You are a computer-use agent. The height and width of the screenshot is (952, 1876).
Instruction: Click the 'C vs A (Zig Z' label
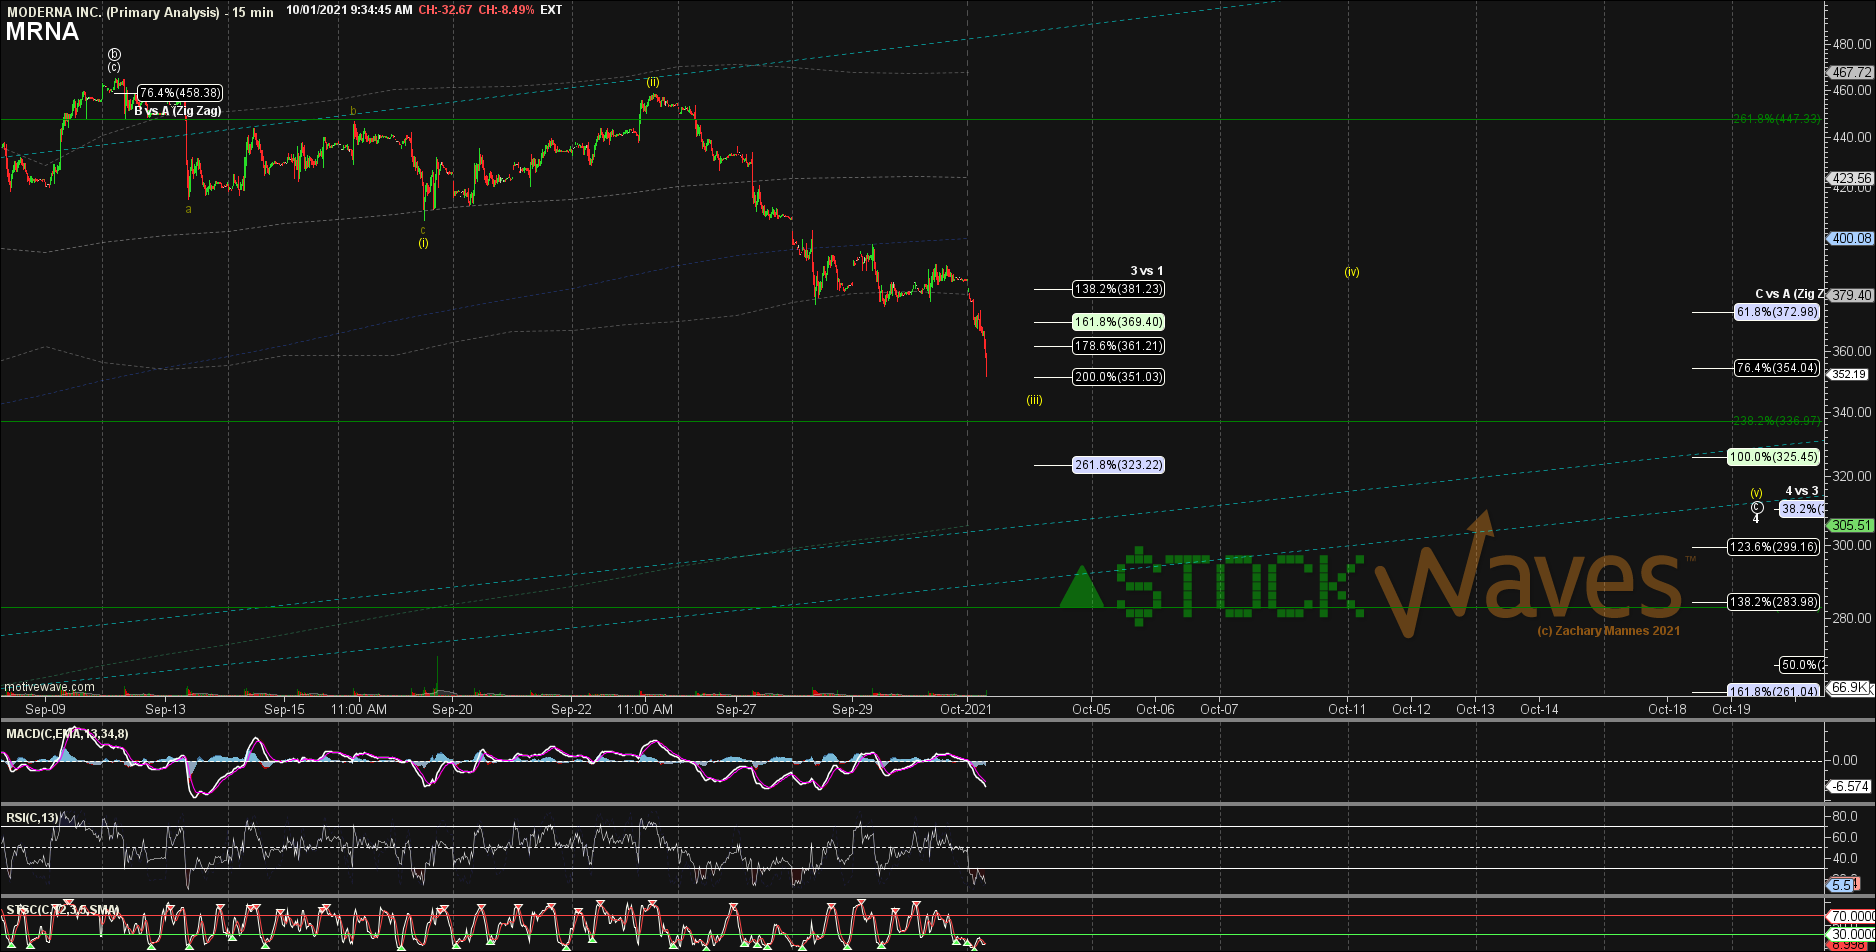point(1789,294)
